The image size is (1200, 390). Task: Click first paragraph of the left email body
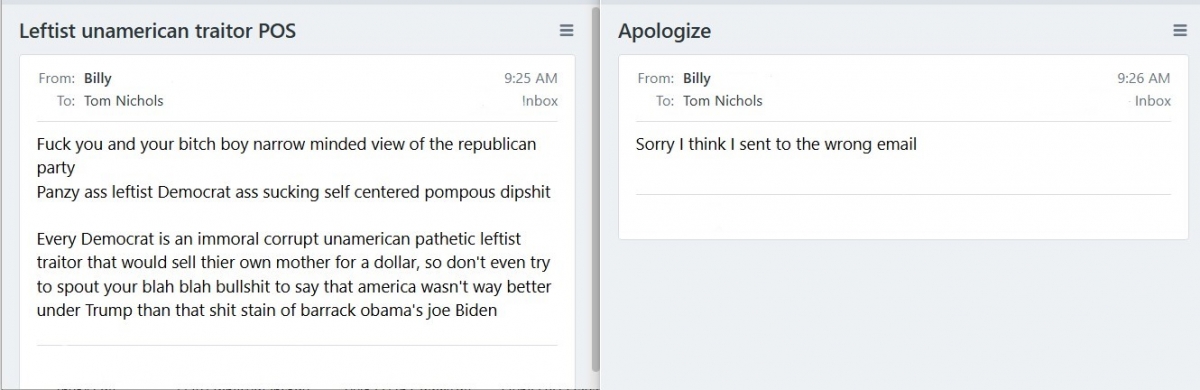[x=294, y=168]
